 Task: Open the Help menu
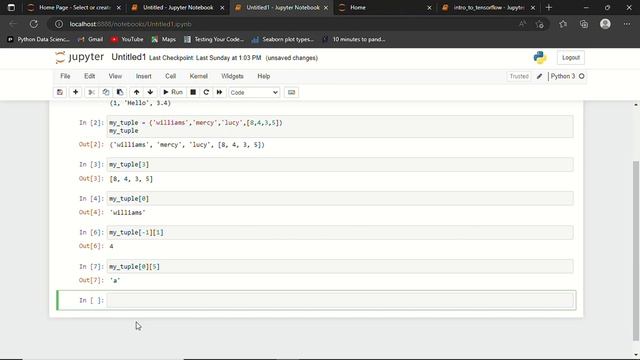(x=264, y=76)
